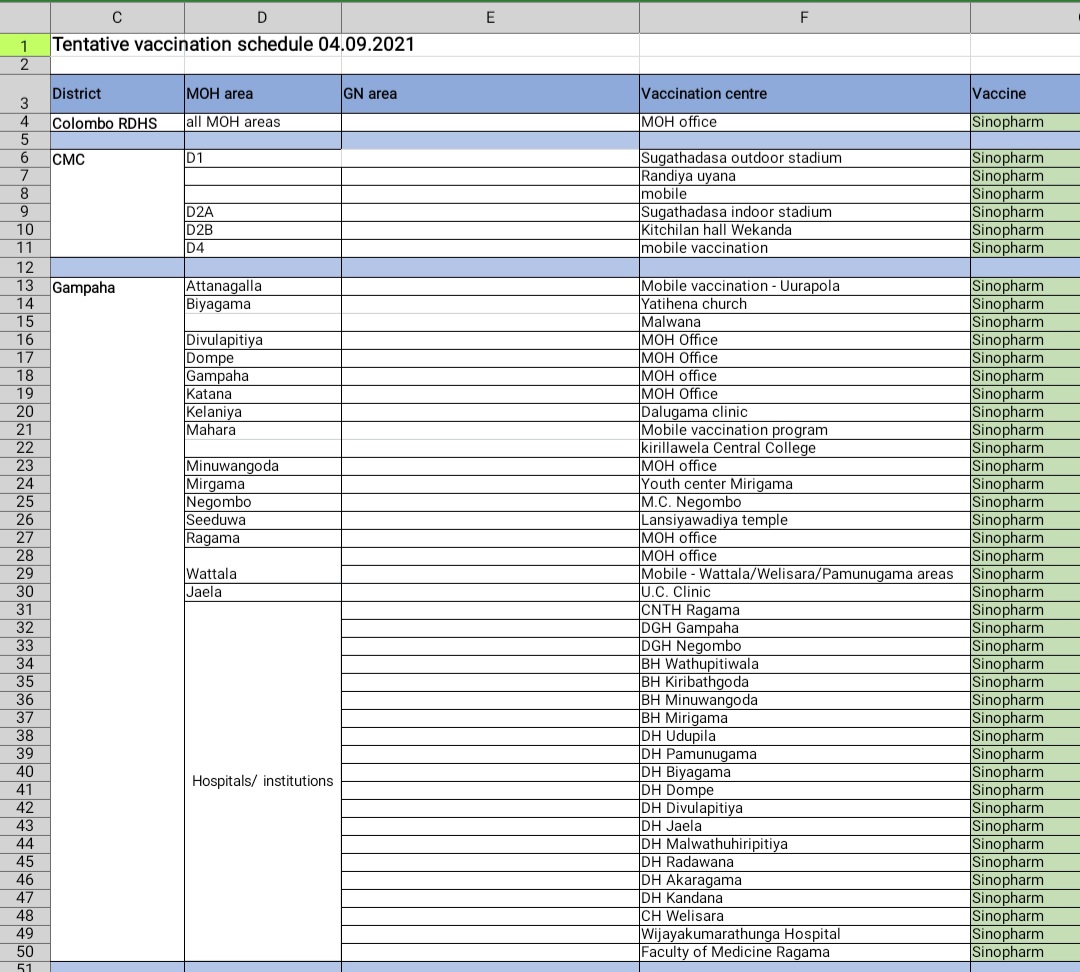Select row 1 header
Screen dimensions: 1080x972
click(x=25, y=45)
